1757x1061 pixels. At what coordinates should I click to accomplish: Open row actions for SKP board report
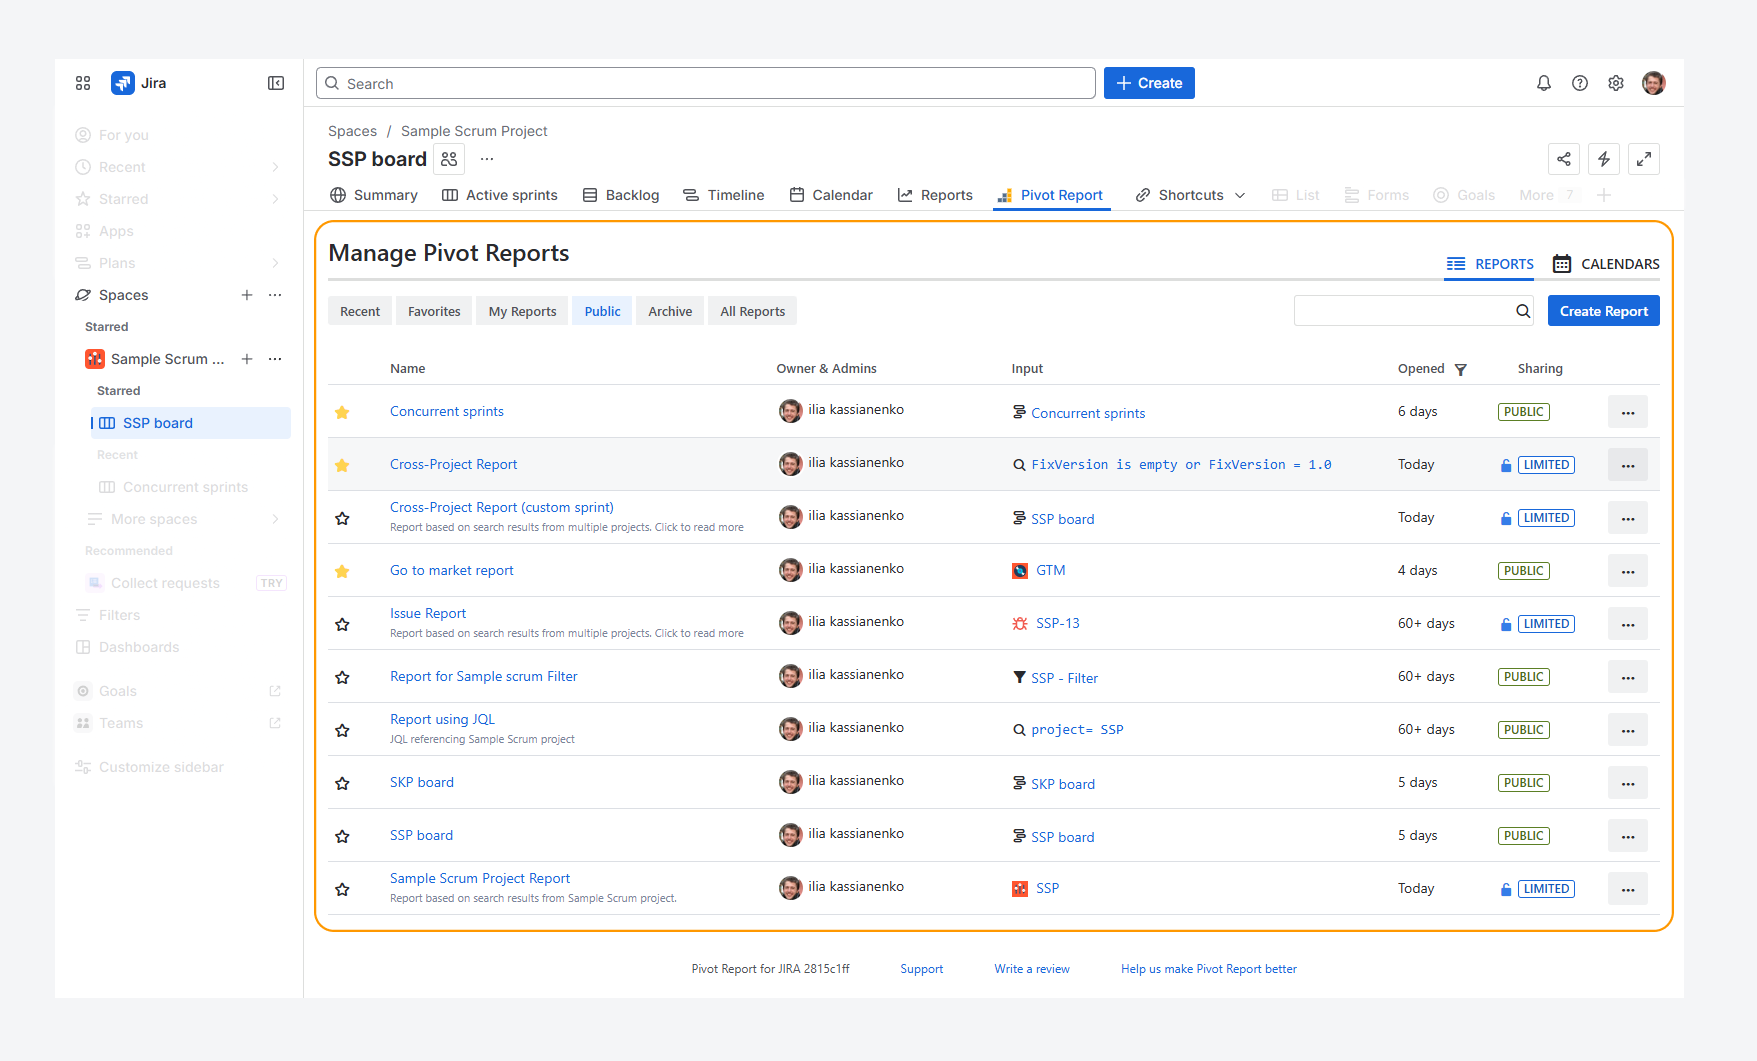point(1628,783)
